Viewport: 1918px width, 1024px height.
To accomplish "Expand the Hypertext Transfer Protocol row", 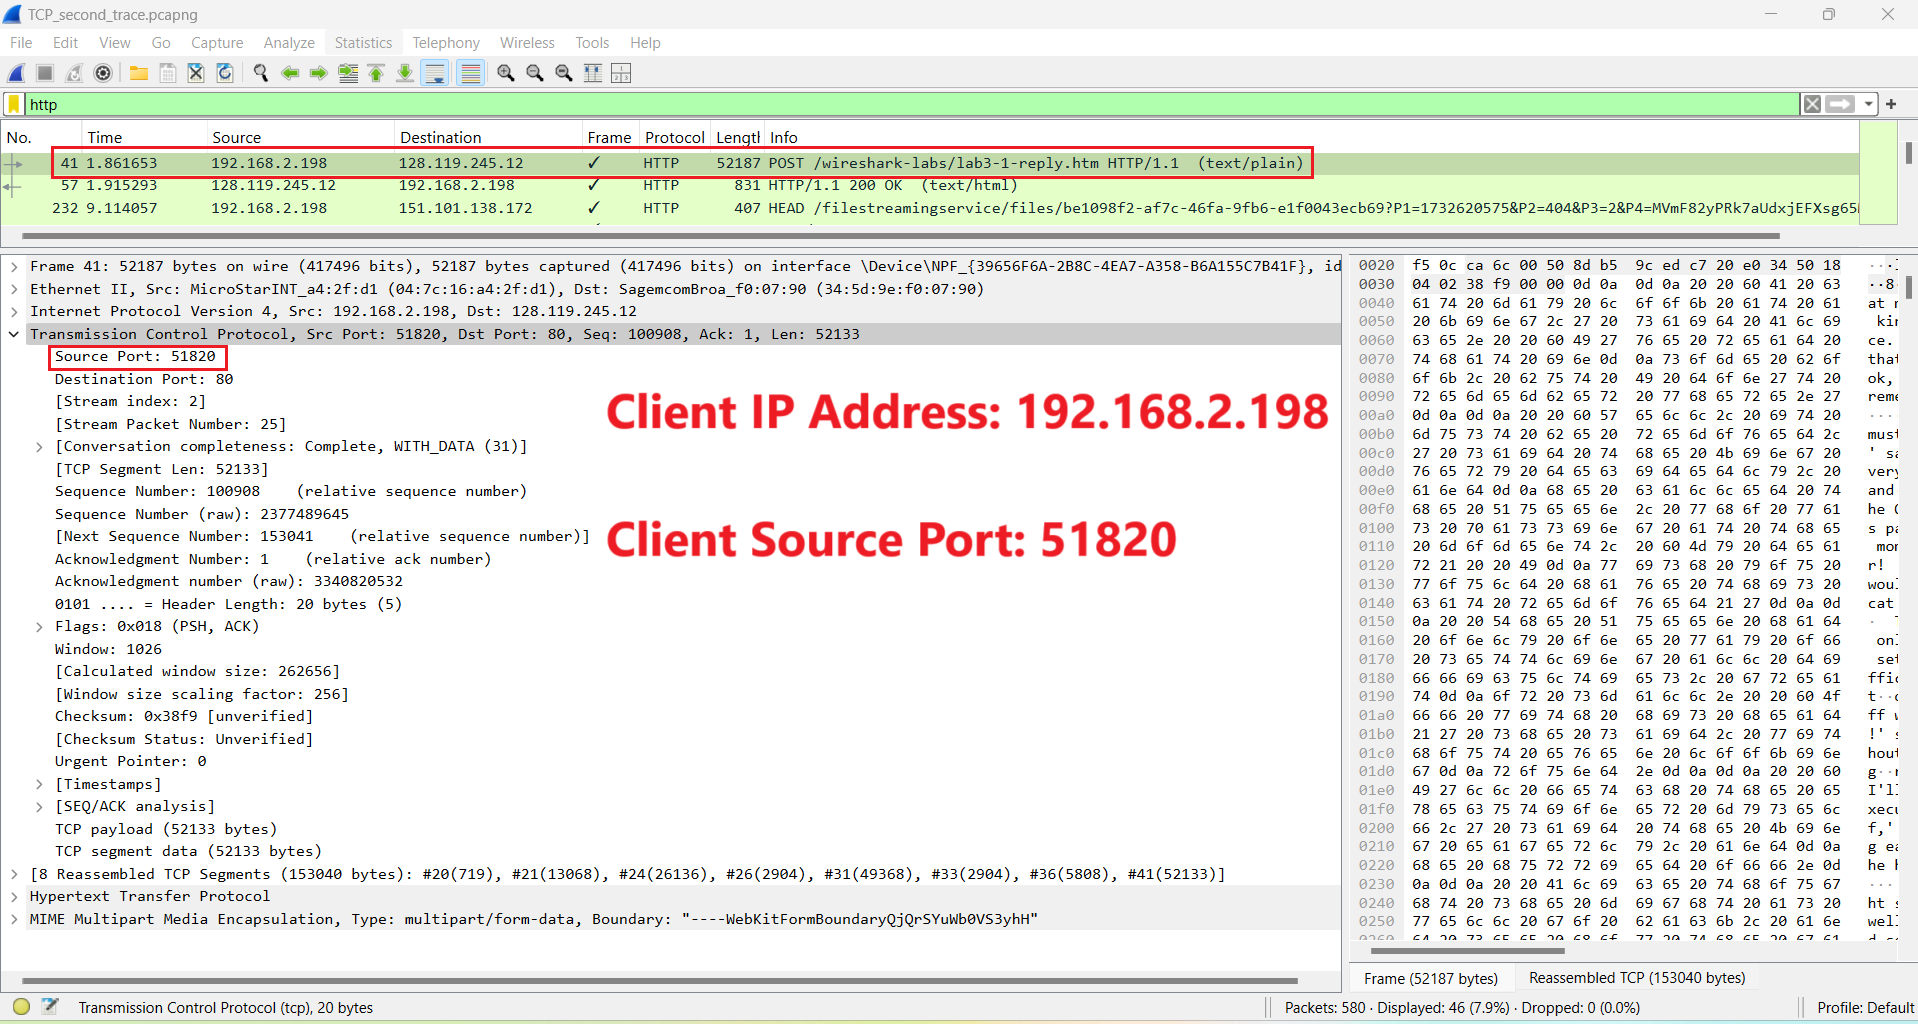I will click(x=14, y=896).
